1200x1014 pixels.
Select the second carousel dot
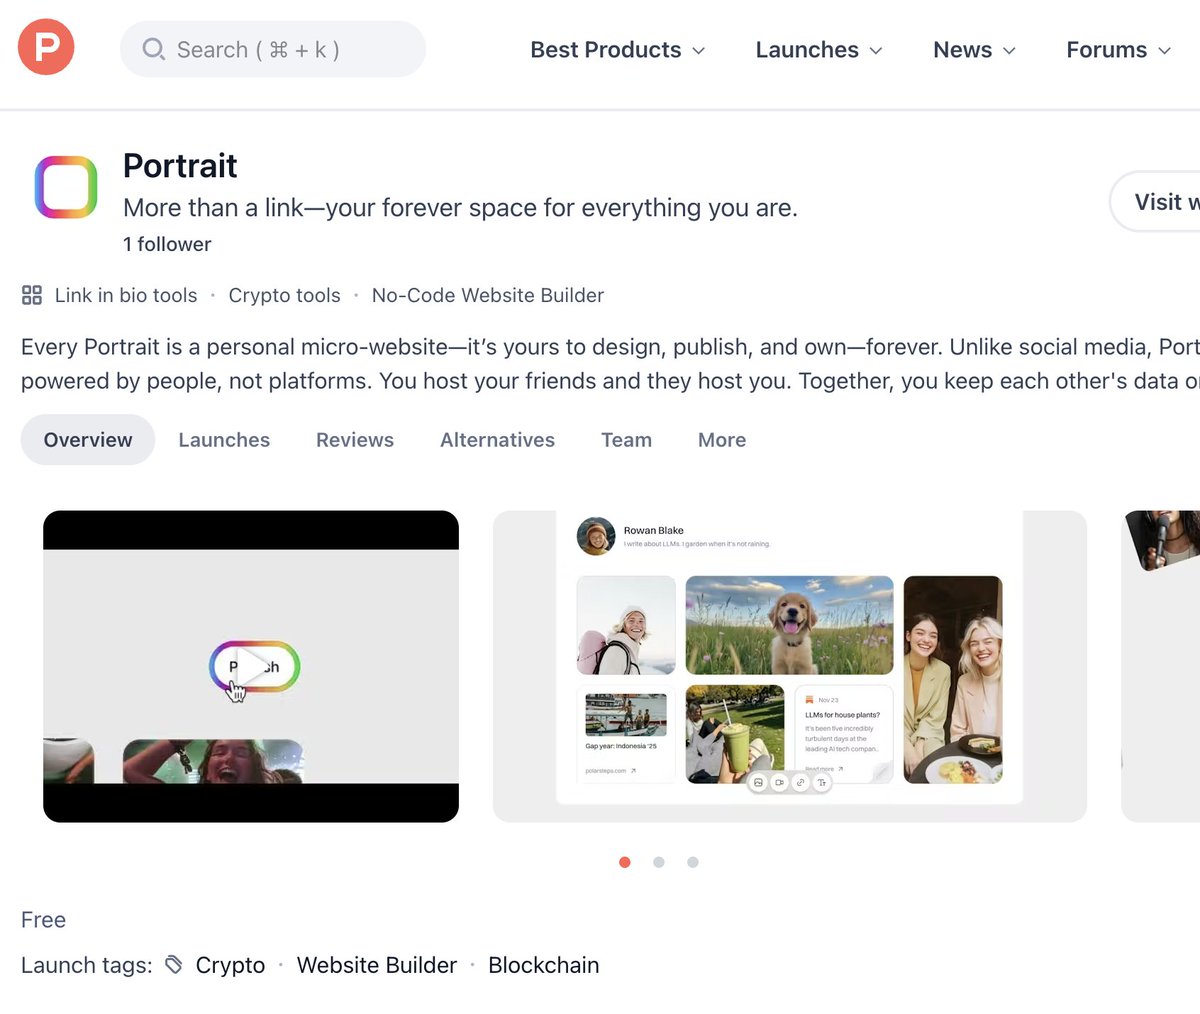pyautogui.click(x=659, y=862)
